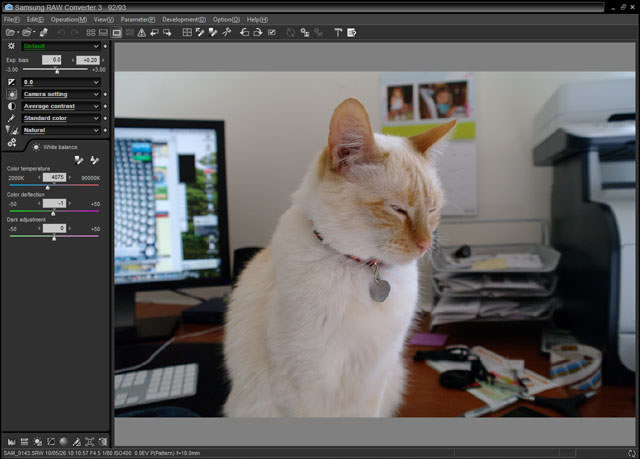Click the left arrow beside Color temperature value
Screen dimensions: 640x459
(x=40, y=177)
